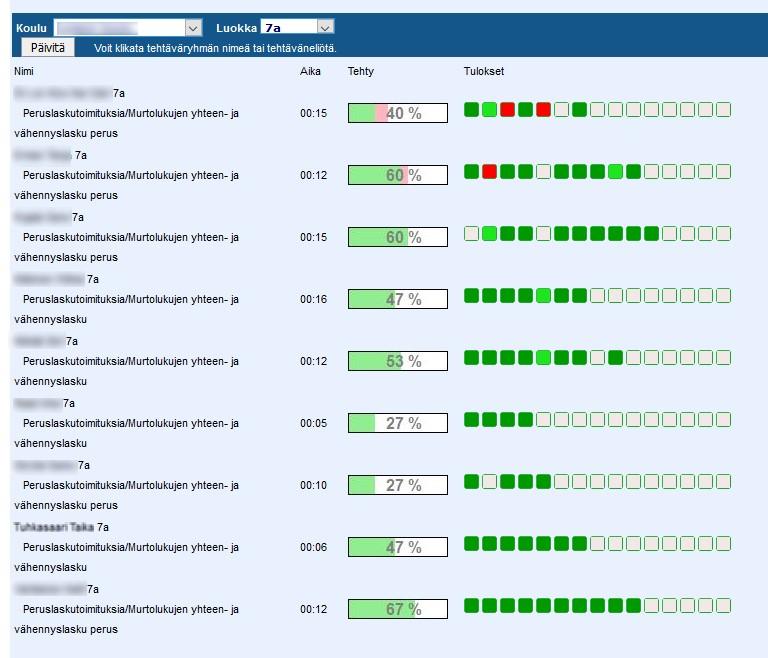768x658 pixels.
Task: Click the 67 % progress bar
Action: pyautogui.click(x=398, y=609)
